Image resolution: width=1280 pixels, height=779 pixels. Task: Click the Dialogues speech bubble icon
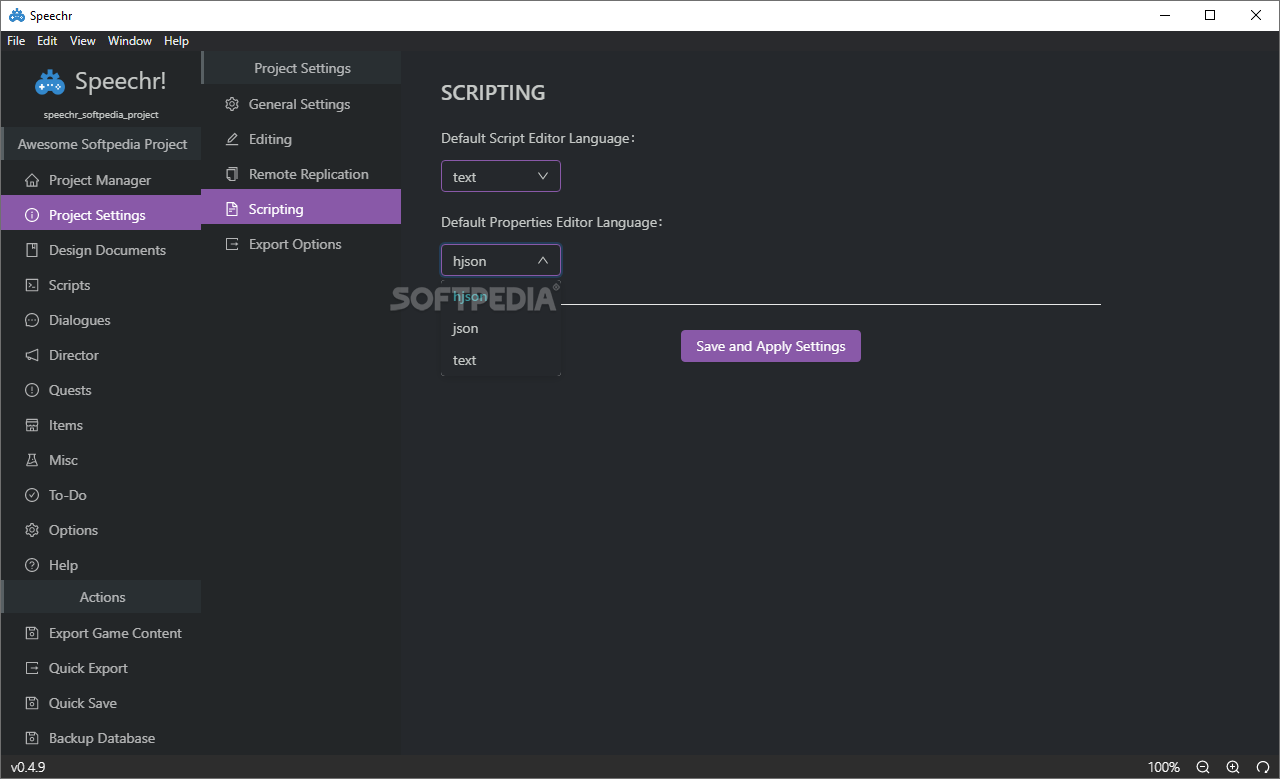[31, 320]
